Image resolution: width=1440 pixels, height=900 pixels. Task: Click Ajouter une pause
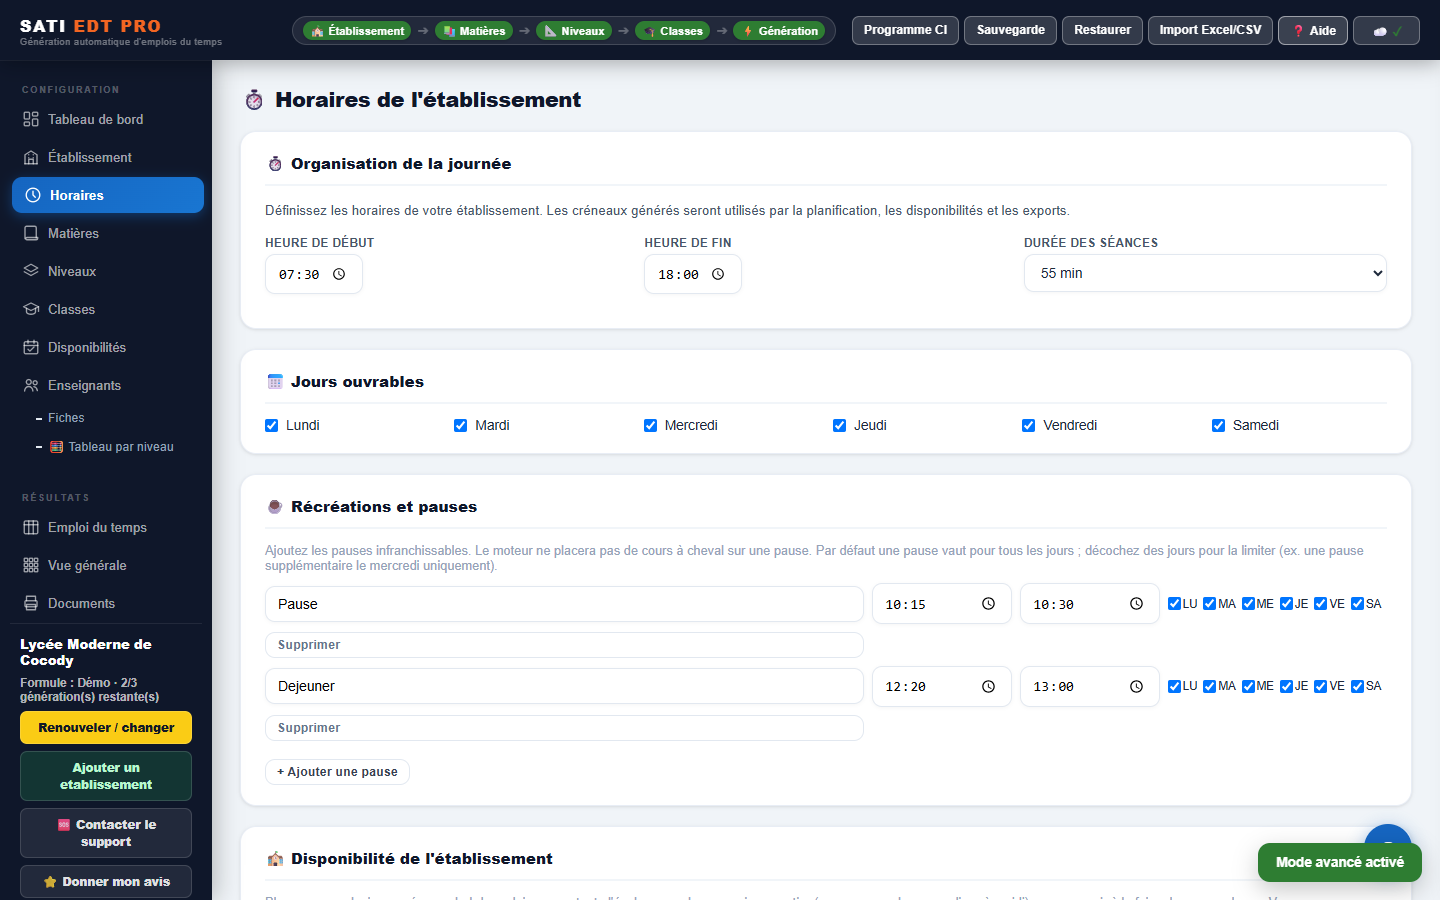pyautogui.click(x=337, y=772)
